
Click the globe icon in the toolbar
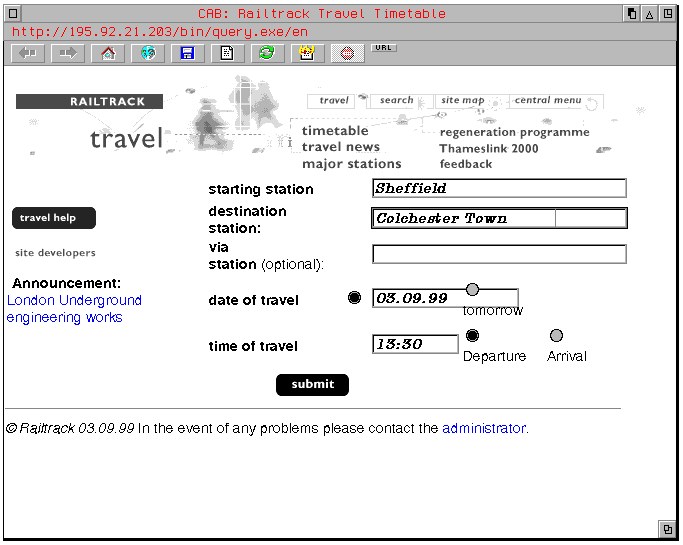(x=148, y=54)
